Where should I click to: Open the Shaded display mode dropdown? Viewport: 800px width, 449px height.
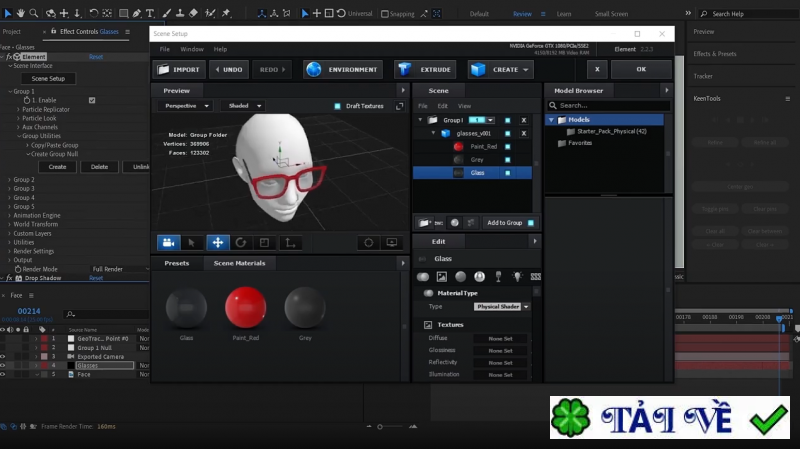(243, 105)
